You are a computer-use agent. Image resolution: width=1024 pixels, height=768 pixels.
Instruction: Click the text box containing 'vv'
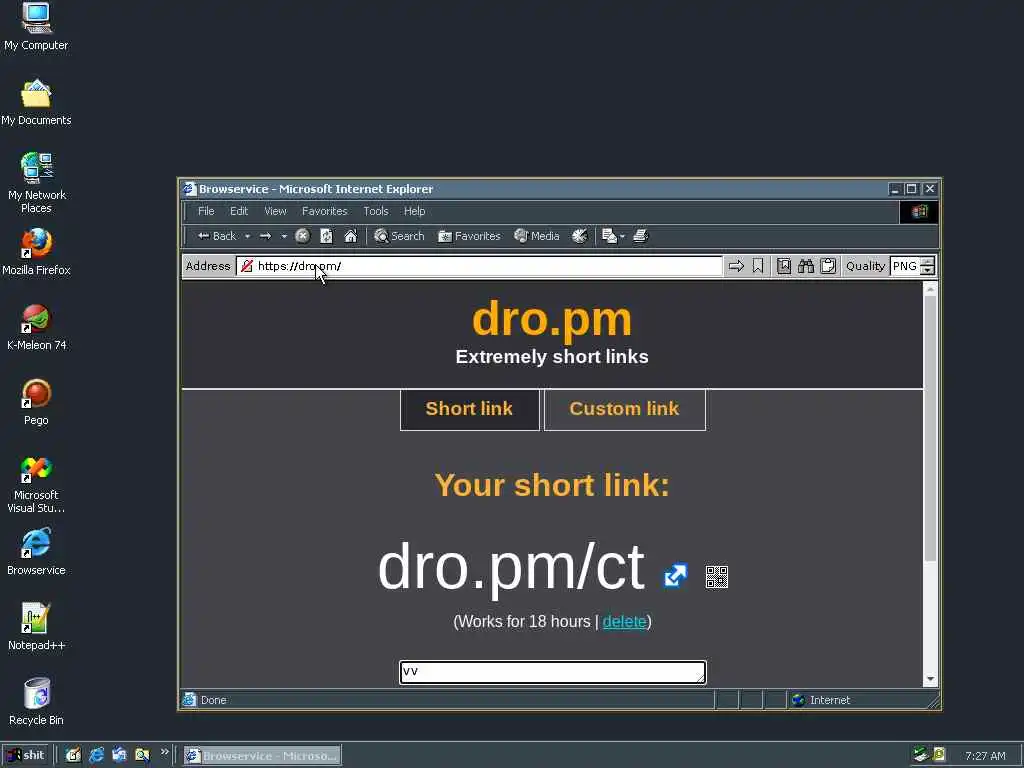(x=552, y=672)
